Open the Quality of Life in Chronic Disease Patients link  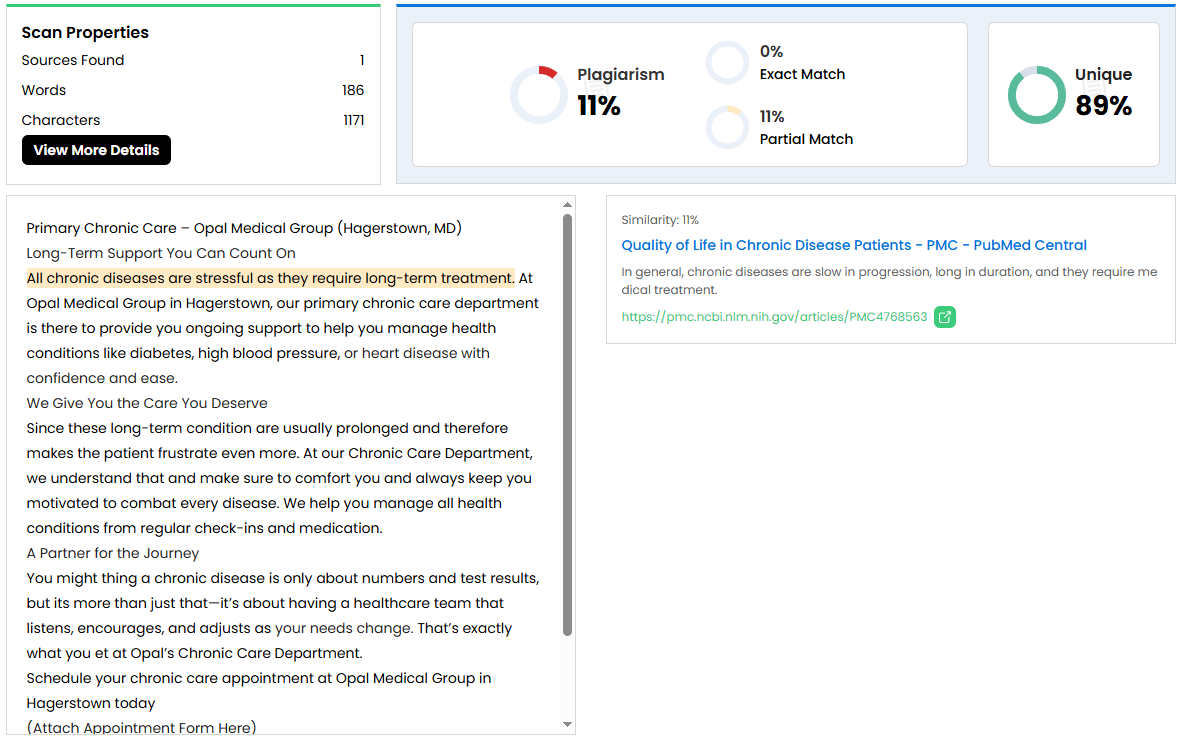pos(853,245)
